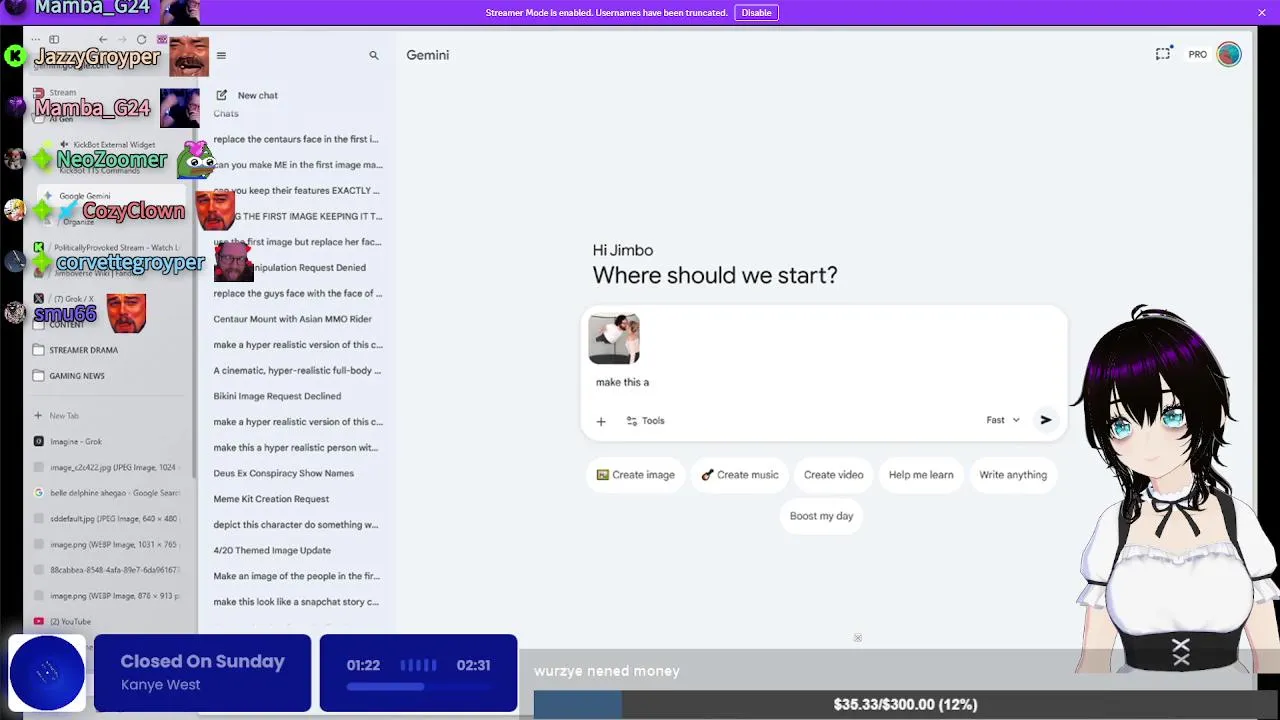Screen dimensions: 1280x720
Task: Click the browser back arrow
Action: 102,40
